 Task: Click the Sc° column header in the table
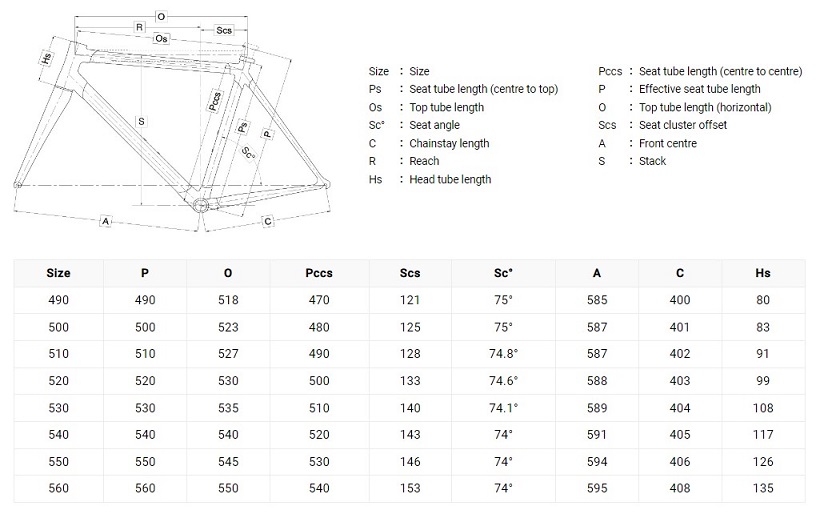[x=501, y=273]
